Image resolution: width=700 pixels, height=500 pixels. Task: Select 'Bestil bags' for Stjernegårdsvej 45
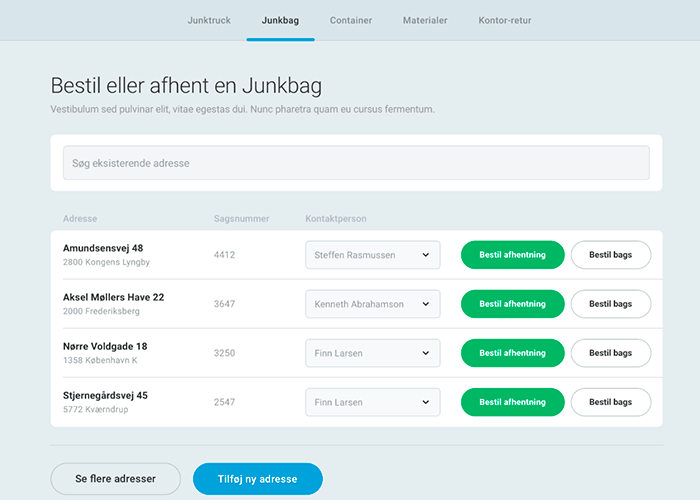610,402
